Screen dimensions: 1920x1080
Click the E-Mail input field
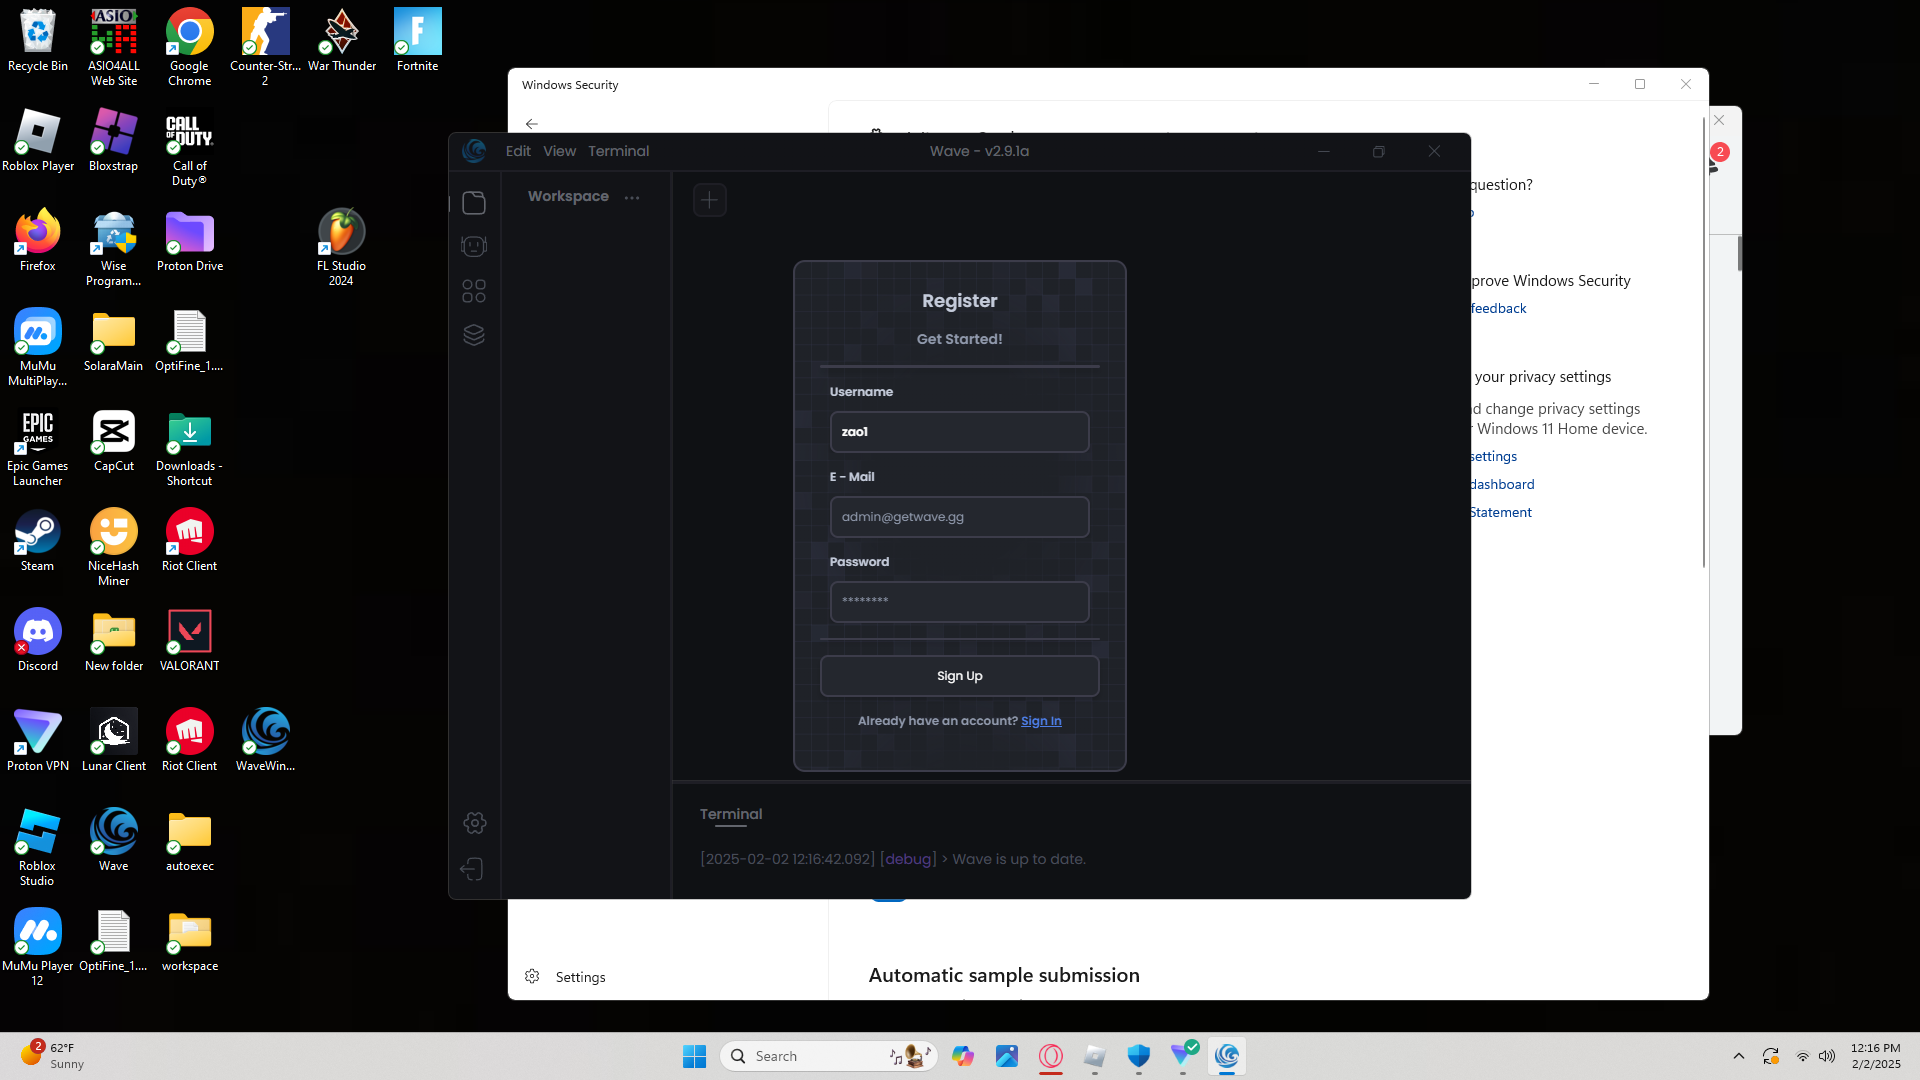coord(959,517)
